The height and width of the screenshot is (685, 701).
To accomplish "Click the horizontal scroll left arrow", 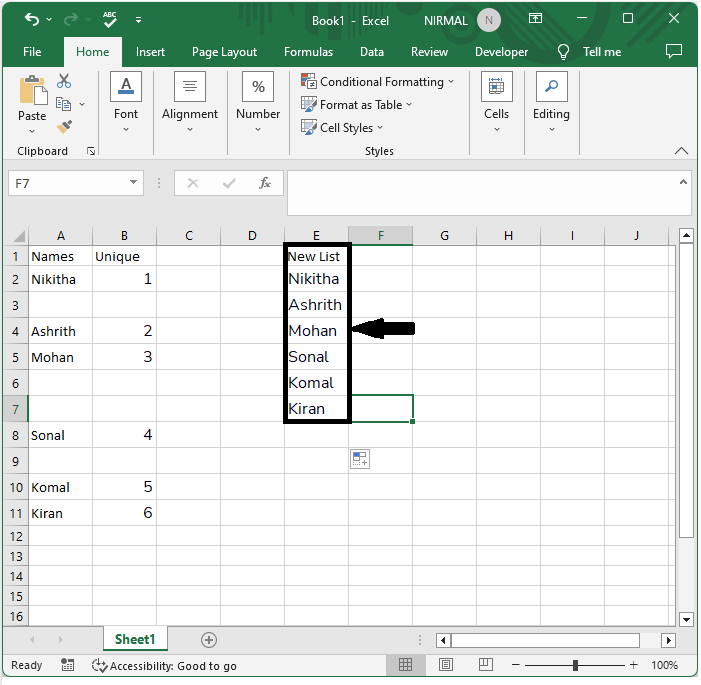I will point(443,640).
